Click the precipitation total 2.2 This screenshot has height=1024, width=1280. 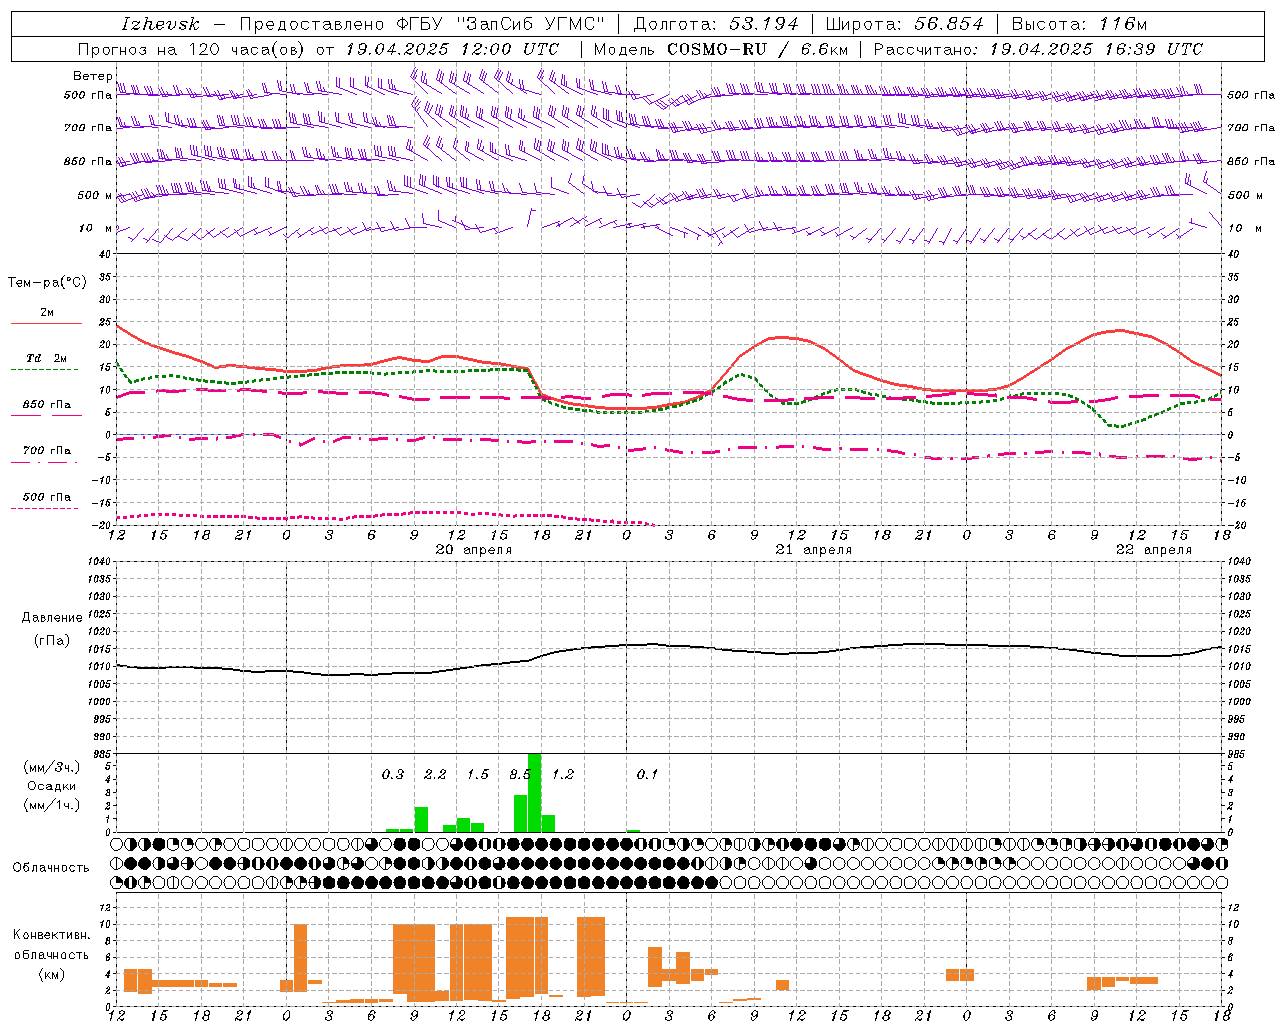435,774
